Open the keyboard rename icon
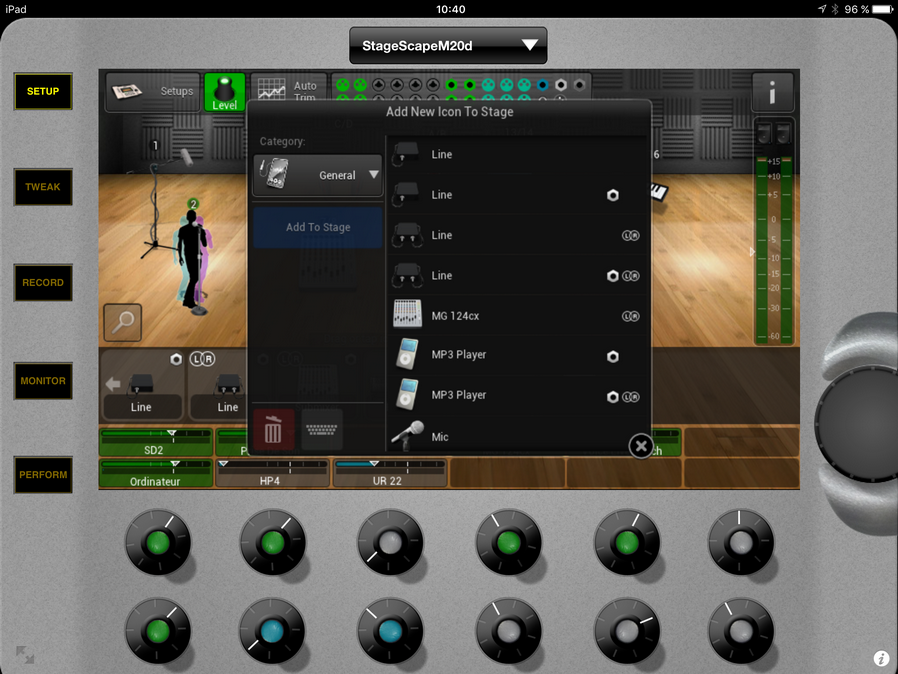 tap(322, 430)
